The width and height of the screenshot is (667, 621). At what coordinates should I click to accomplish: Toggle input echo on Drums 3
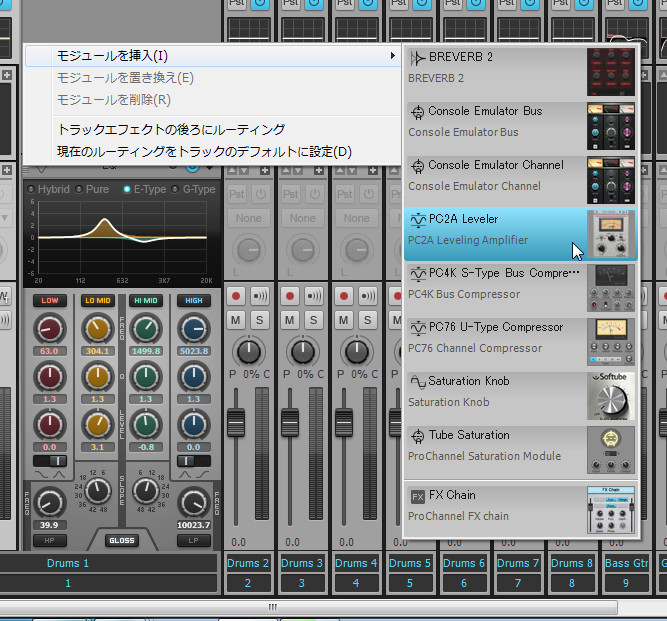(x=314, y=296)
